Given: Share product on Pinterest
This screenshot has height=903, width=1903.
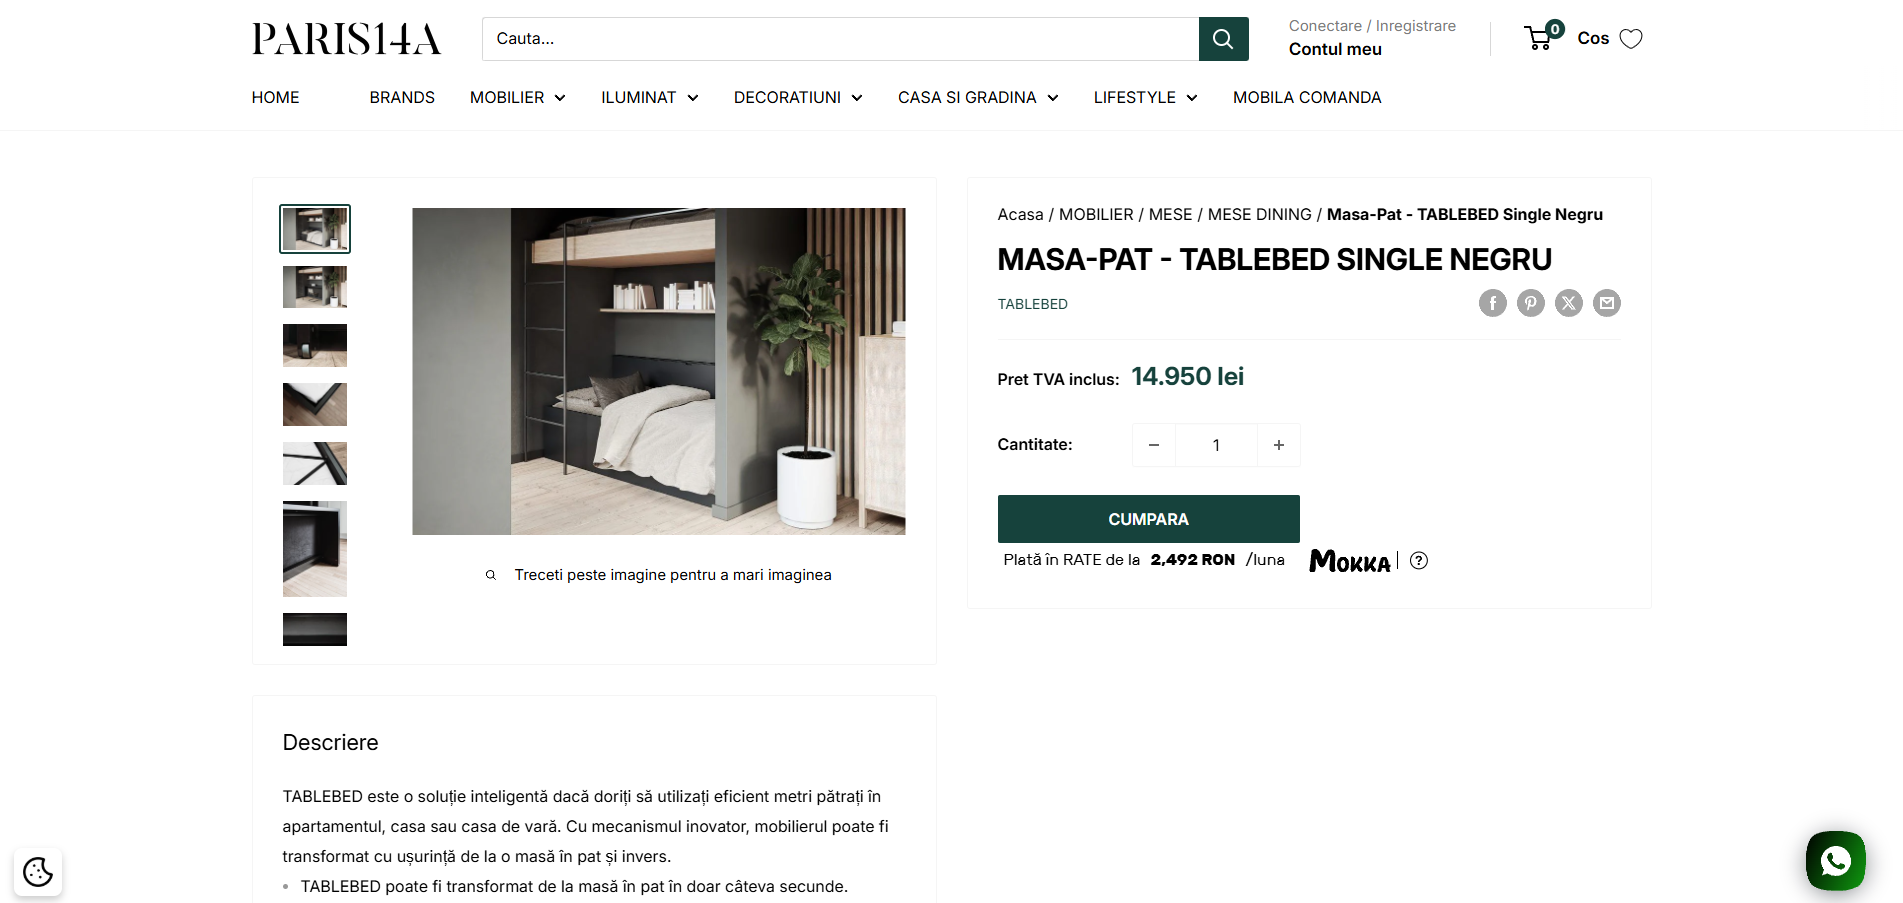Looking at the screenshot, I should (x=1531, y=303).
